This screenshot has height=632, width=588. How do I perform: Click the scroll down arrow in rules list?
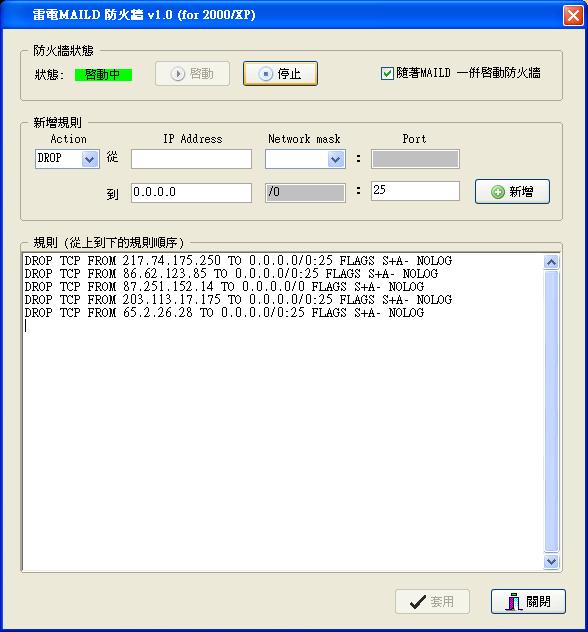[551, 561]
